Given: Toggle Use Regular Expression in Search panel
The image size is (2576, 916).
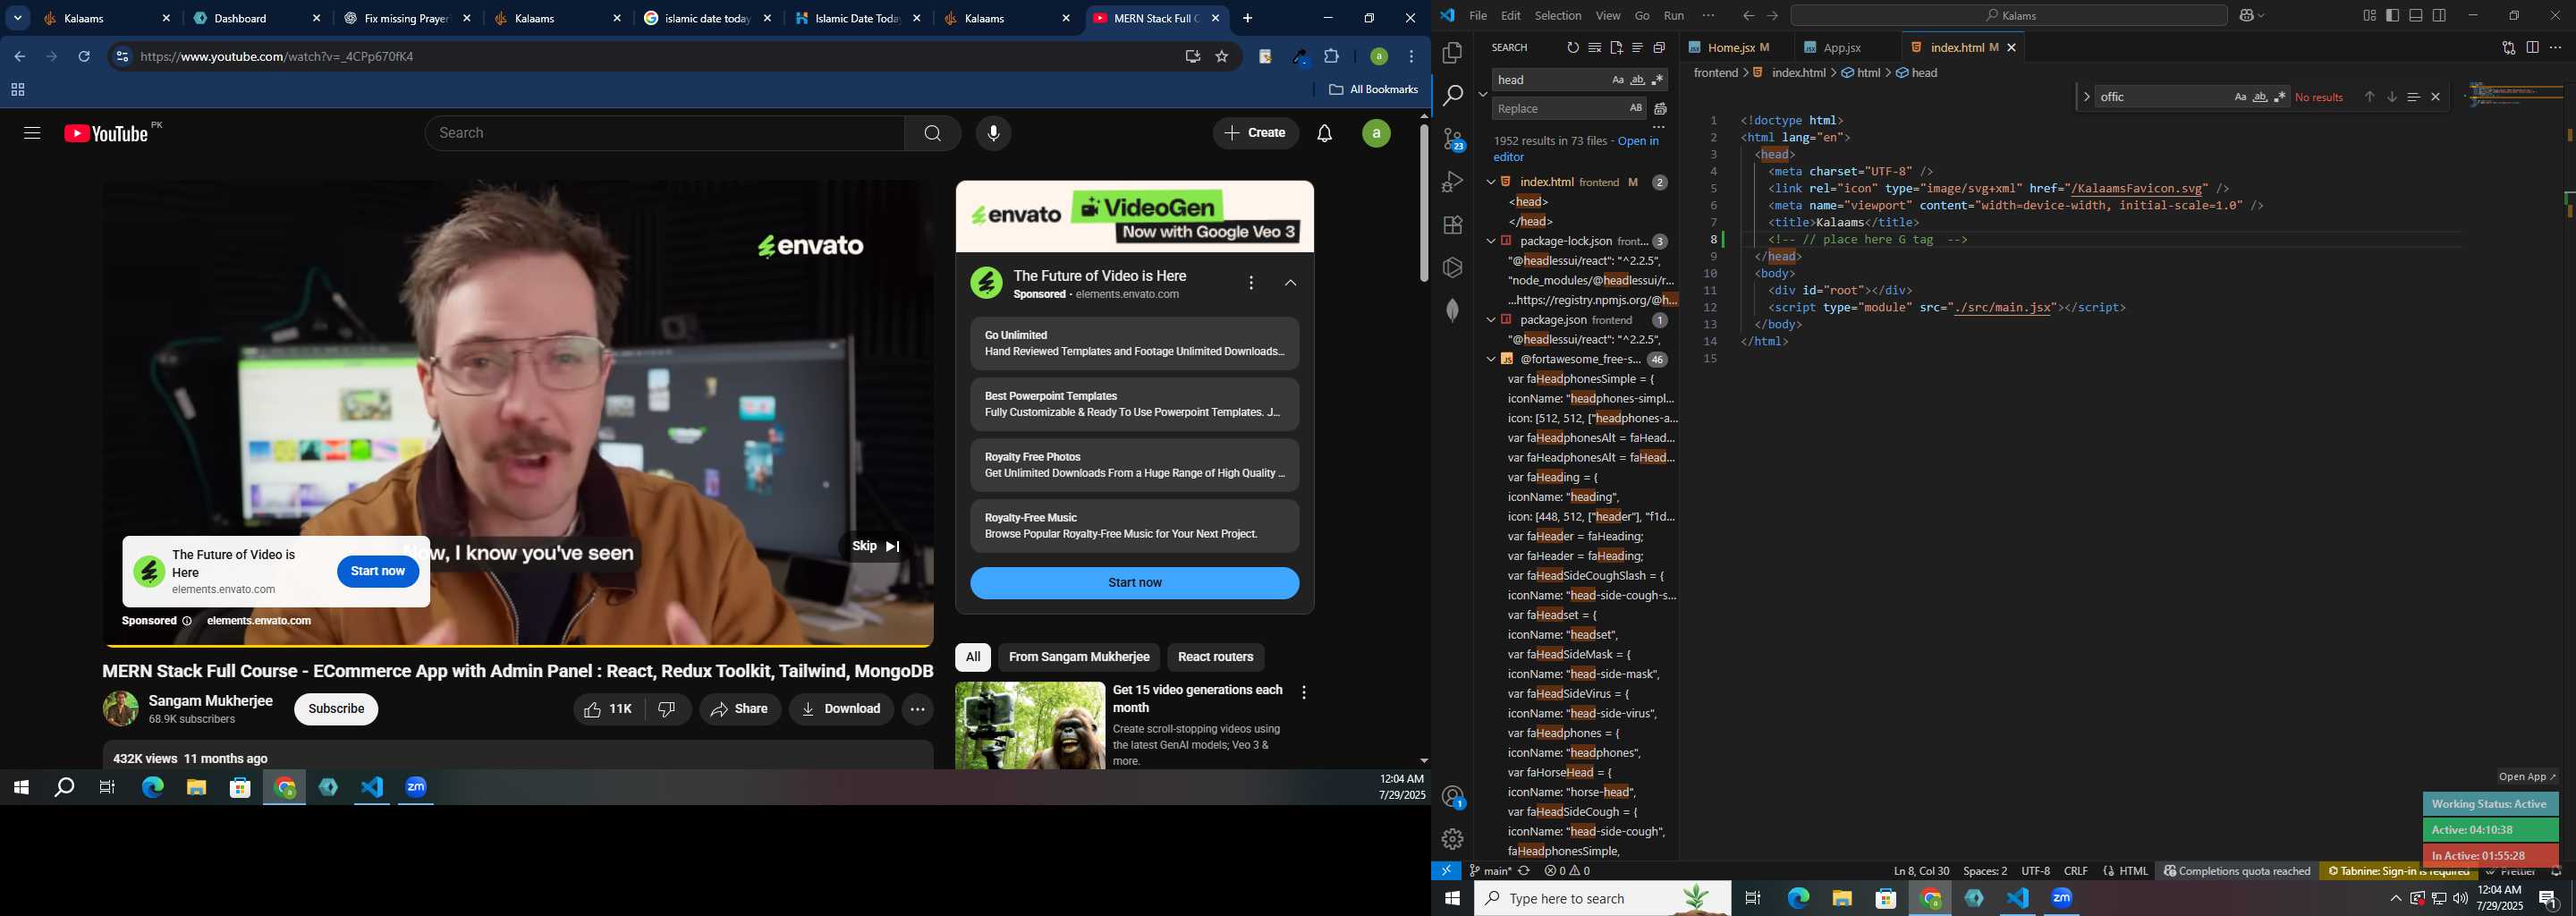Looking at the screenshot, I should (1657, 80).
